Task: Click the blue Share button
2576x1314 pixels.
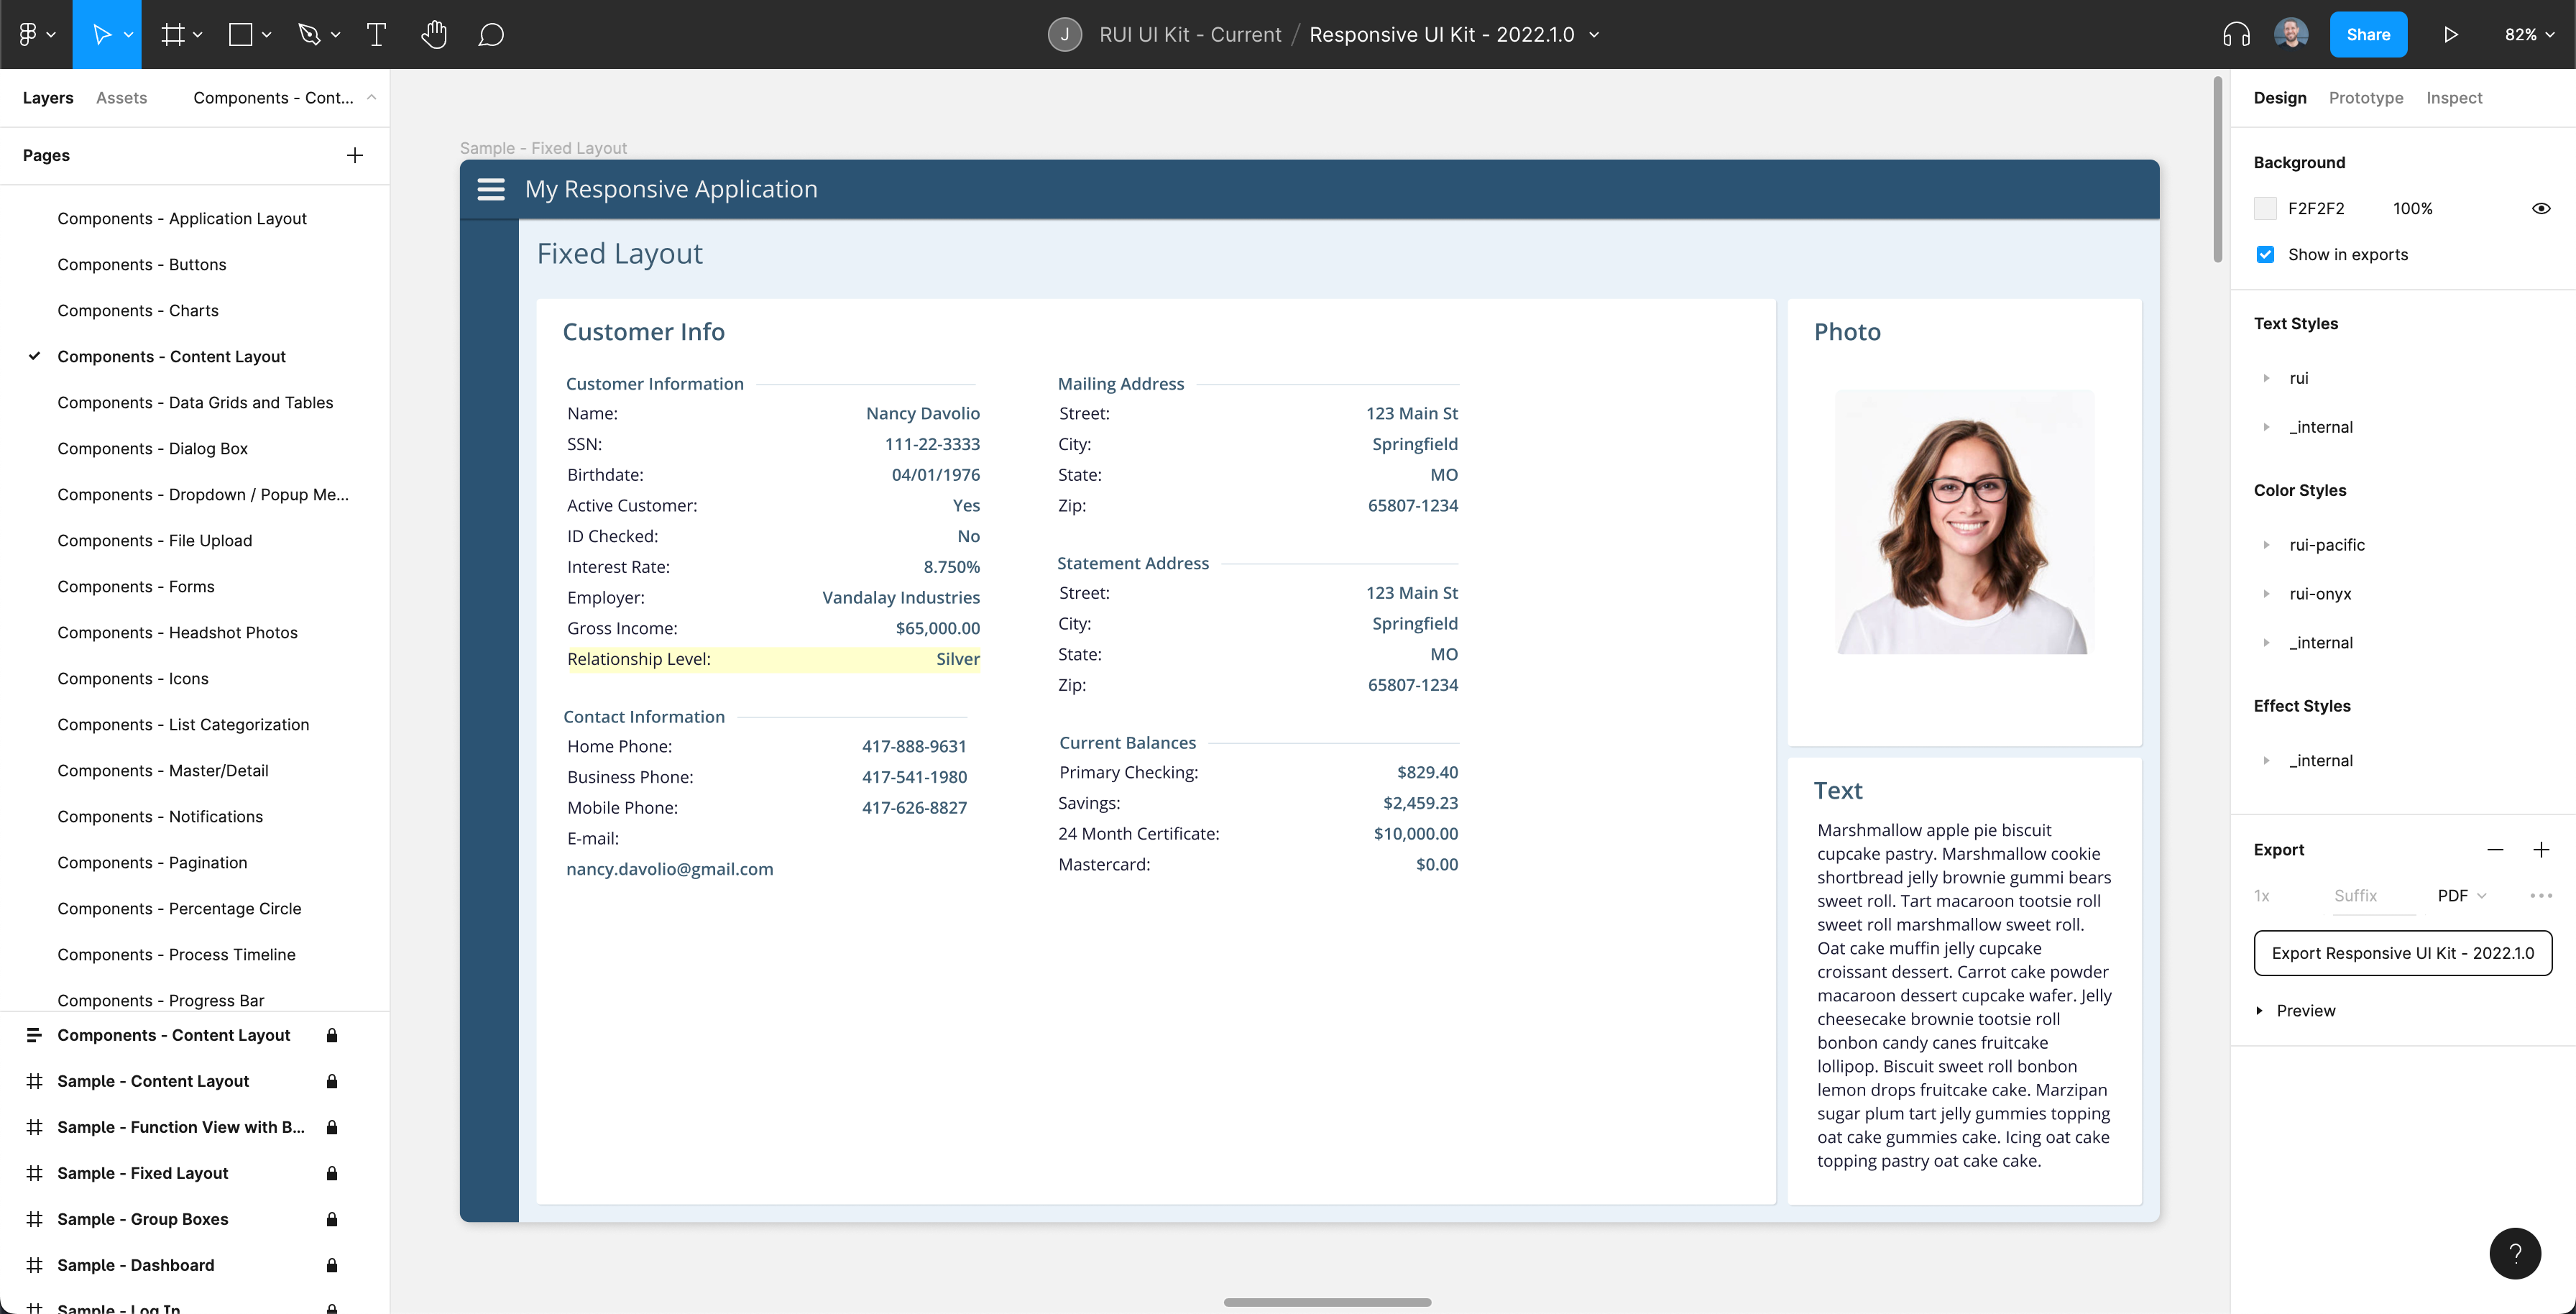Action: 2367,35
